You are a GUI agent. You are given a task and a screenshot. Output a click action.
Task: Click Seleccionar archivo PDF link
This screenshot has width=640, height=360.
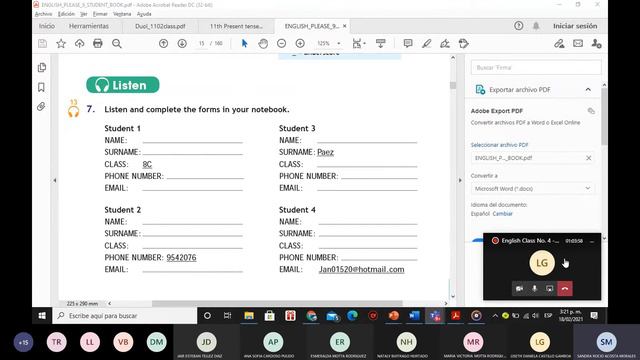499,145
